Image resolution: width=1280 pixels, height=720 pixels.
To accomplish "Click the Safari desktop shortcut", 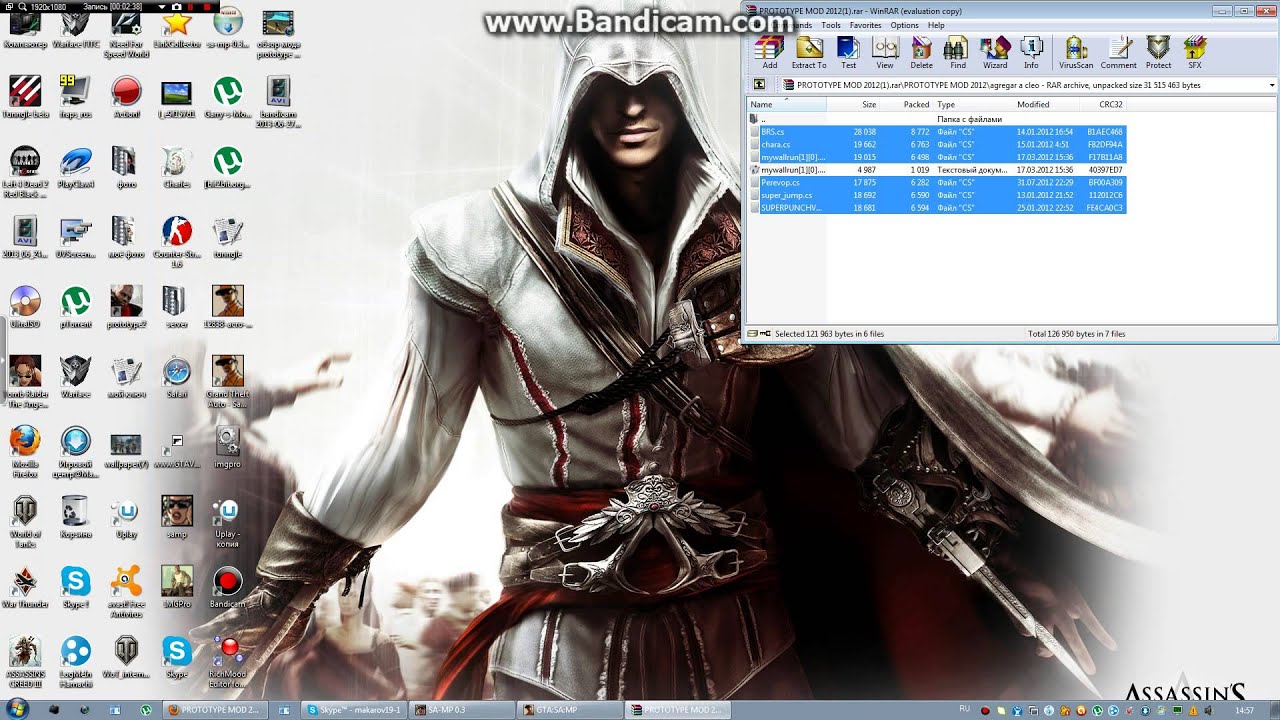I will pyautogui.click(x=177, y=377).
